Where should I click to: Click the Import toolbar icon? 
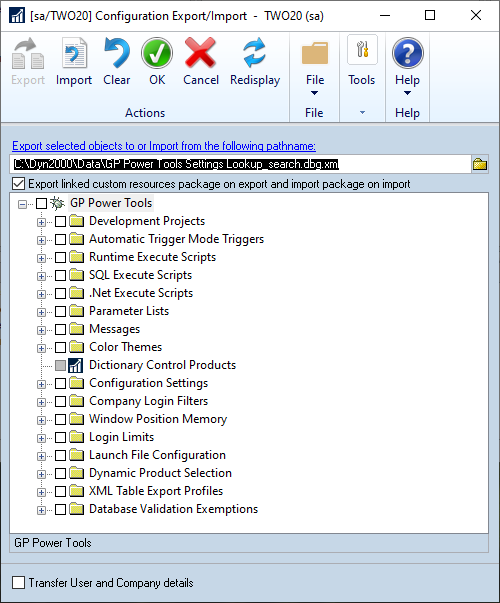pyautogui.click(x=74, y=54)
